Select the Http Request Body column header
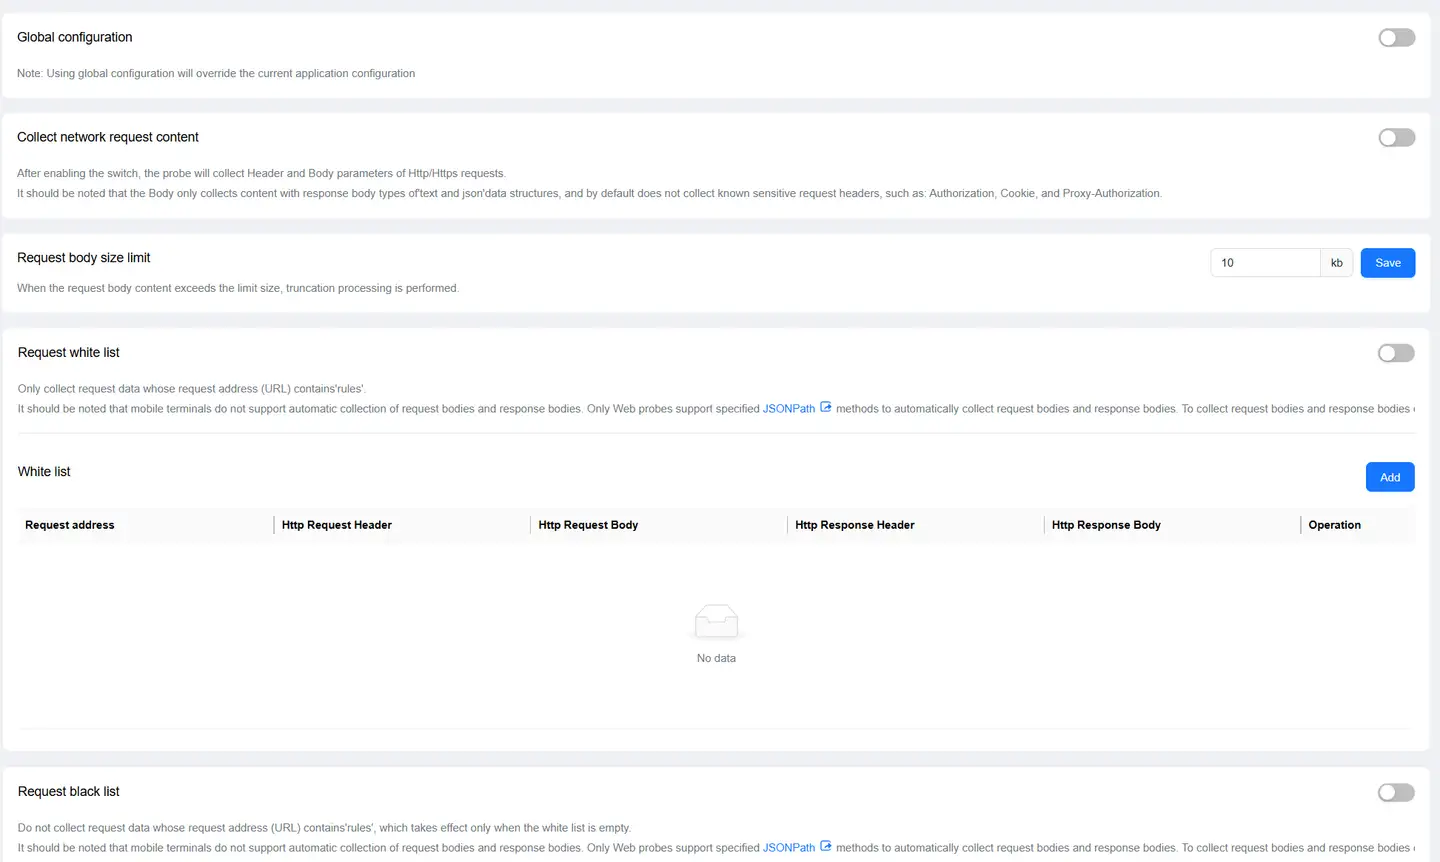This screenshot has height=862, width=1440. 588,525
